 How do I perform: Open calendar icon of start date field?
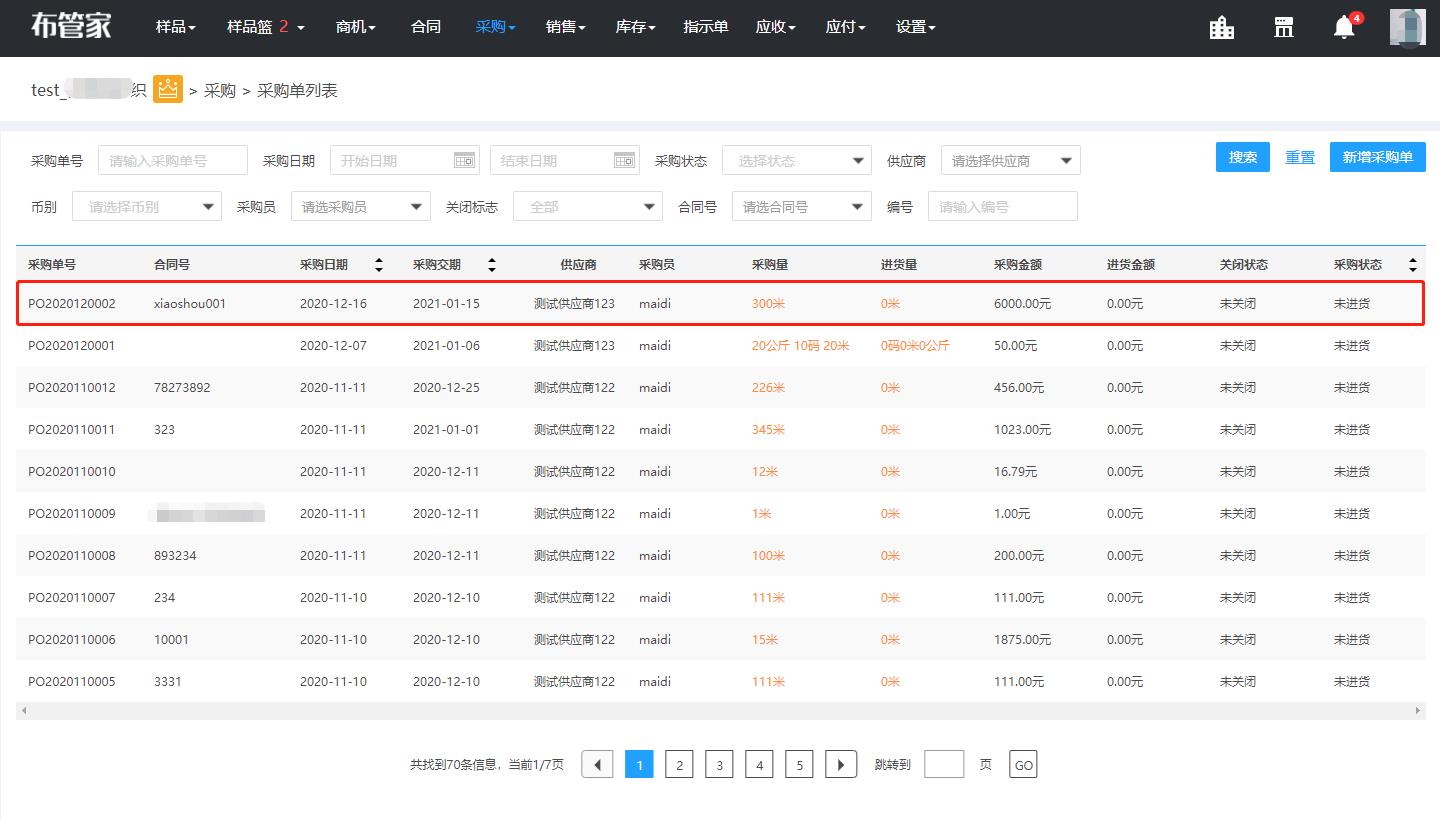coord(464,160)
